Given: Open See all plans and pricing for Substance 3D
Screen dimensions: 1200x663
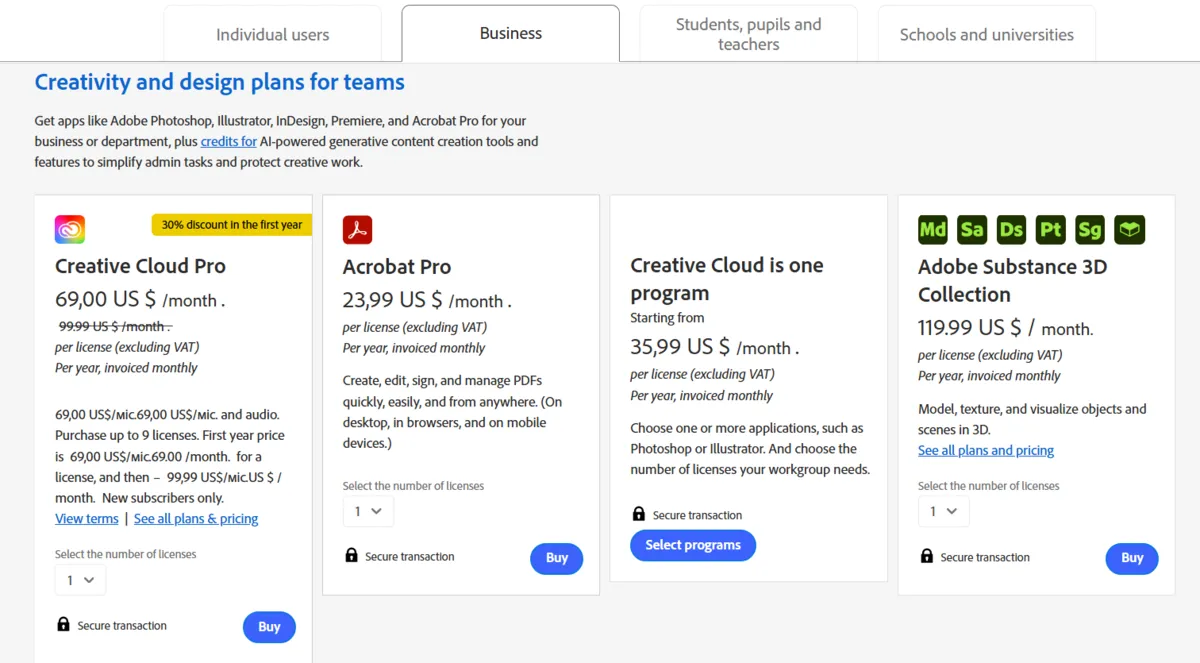Looking at the screenshot, I should coord(985,450).
